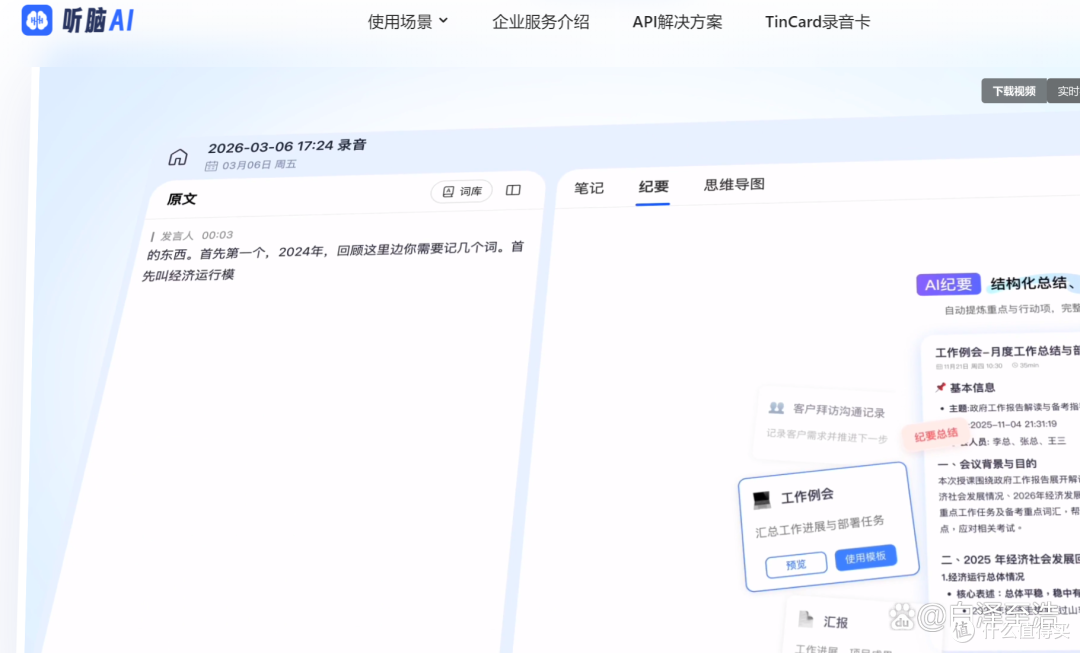1080x653 pixels.
Task: Click the 听脑AI brand name text
Action: coord(98,21)
